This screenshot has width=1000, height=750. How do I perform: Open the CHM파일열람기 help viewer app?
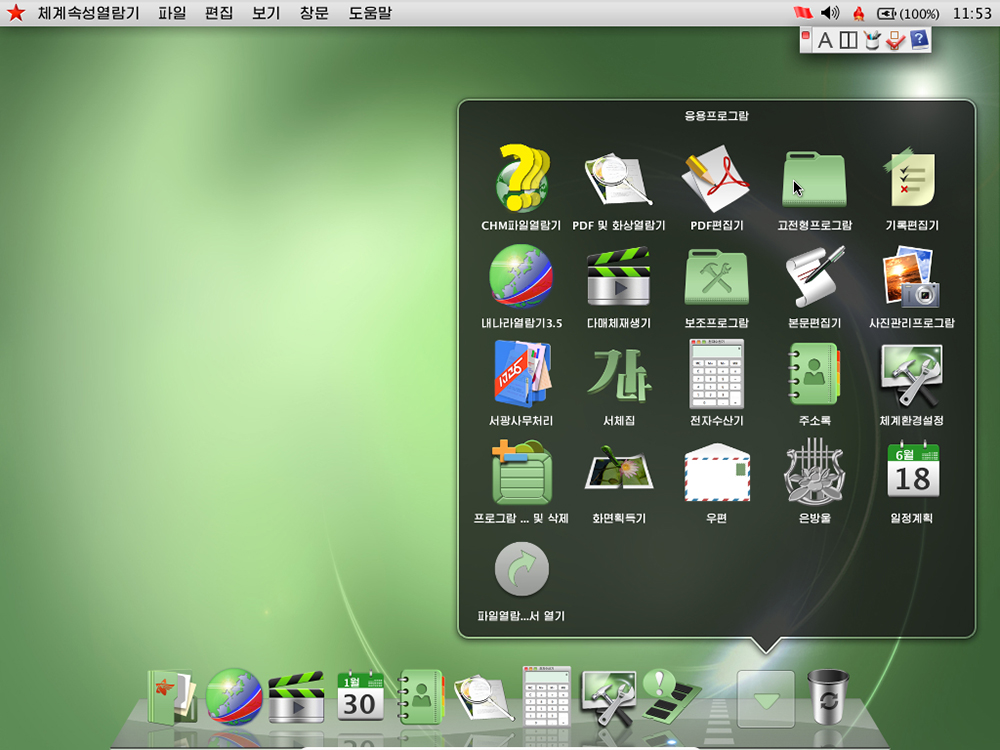(521, 179)
